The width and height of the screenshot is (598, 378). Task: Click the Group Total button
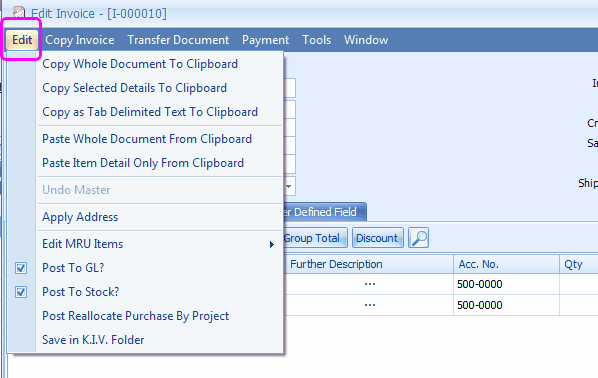[315, 238]
